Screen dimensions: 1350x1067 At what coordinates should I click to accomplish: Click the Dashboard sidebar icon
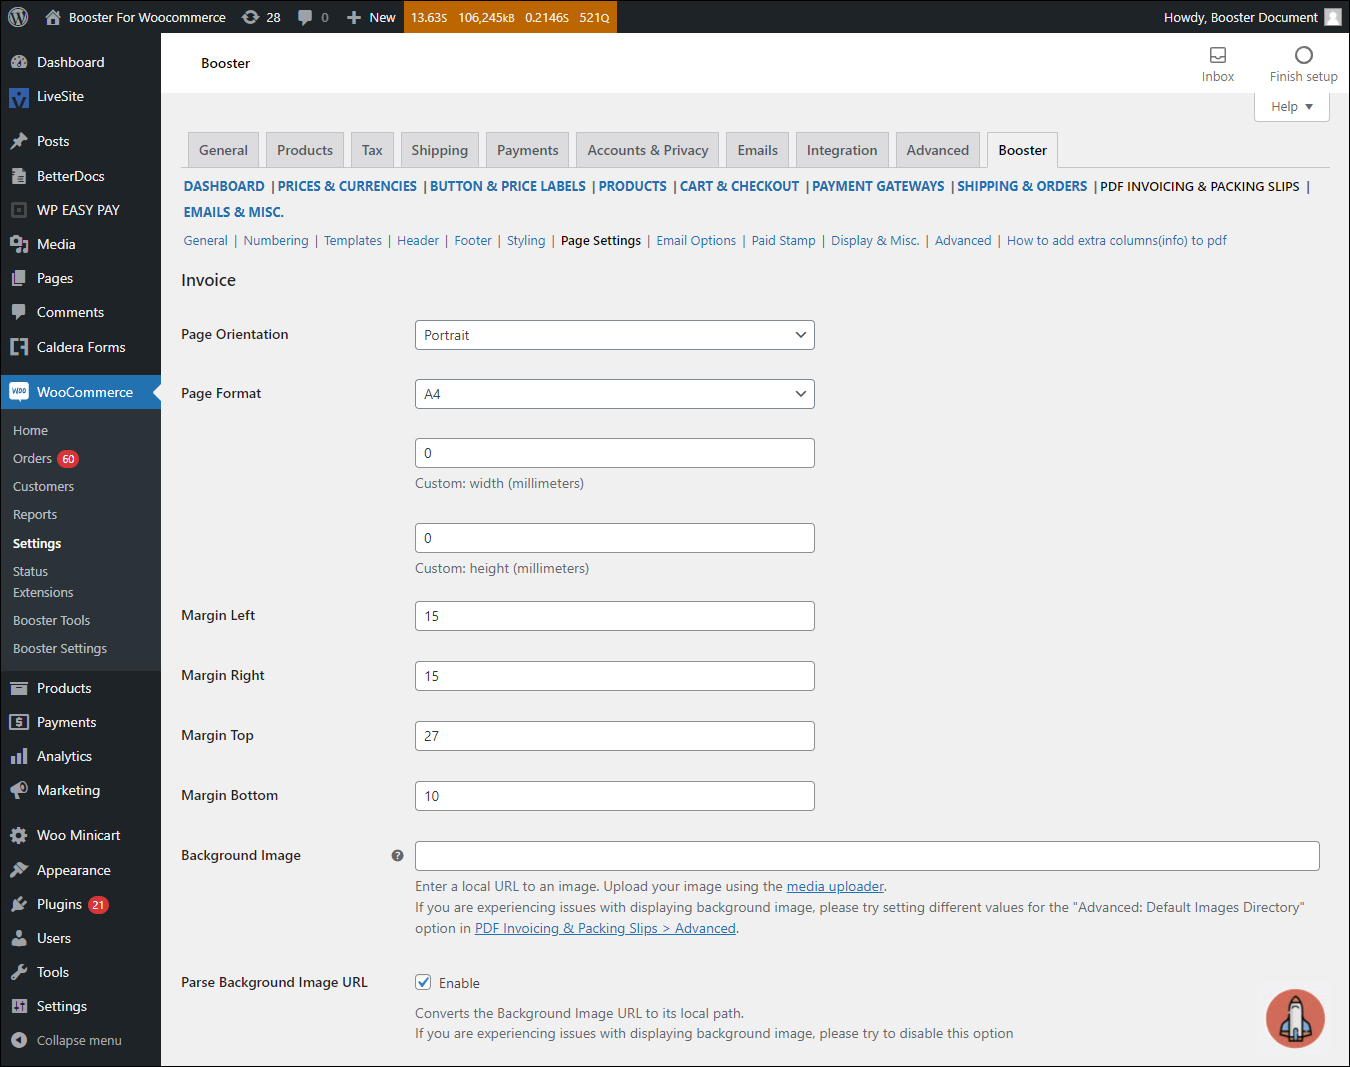tap(19, 62)
